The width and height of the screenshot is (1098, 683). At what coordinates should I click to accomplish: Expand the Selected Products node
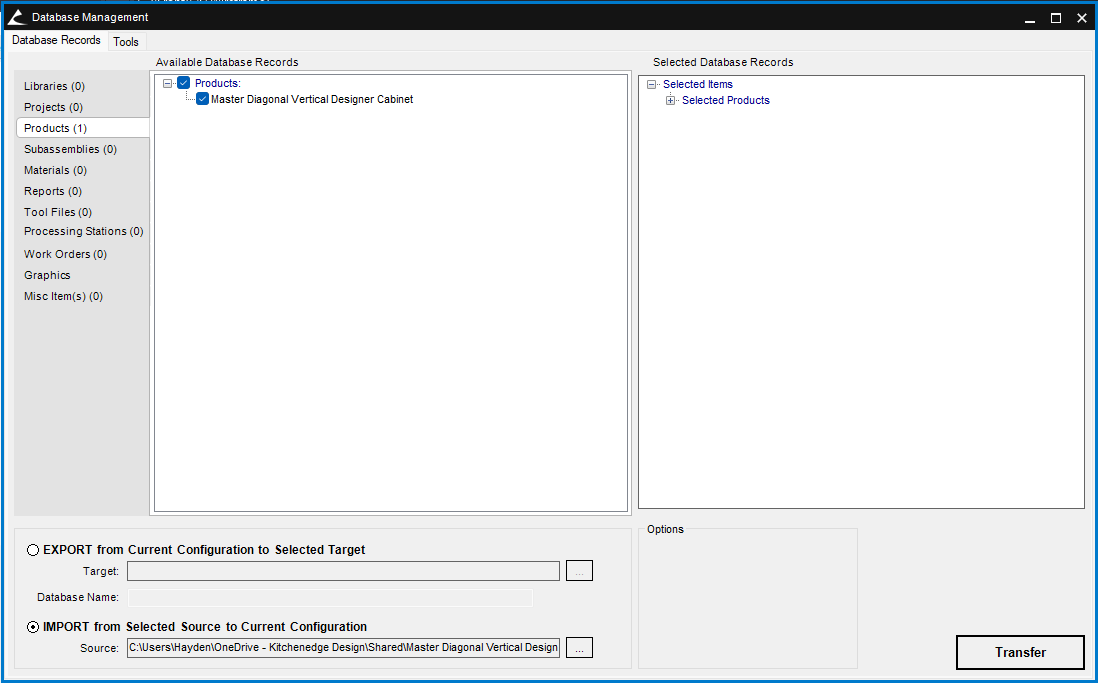click(x=670, y=100)
